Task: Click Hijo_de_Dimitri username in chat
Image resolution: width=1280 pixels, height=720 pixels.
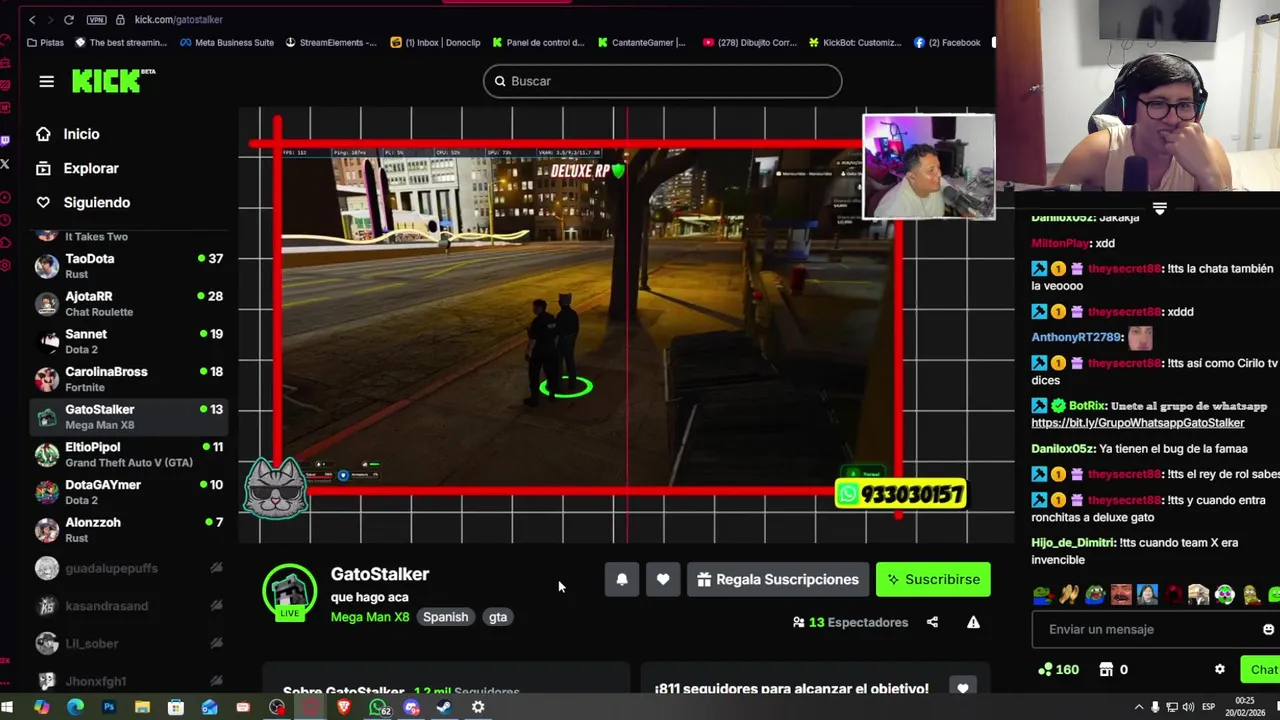Action: (x=1073, y=542)
